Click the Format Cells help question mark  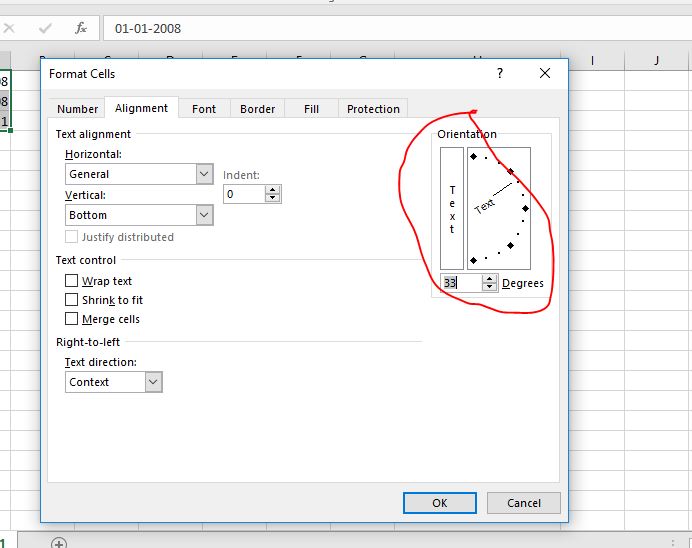[x=500, y=73]
